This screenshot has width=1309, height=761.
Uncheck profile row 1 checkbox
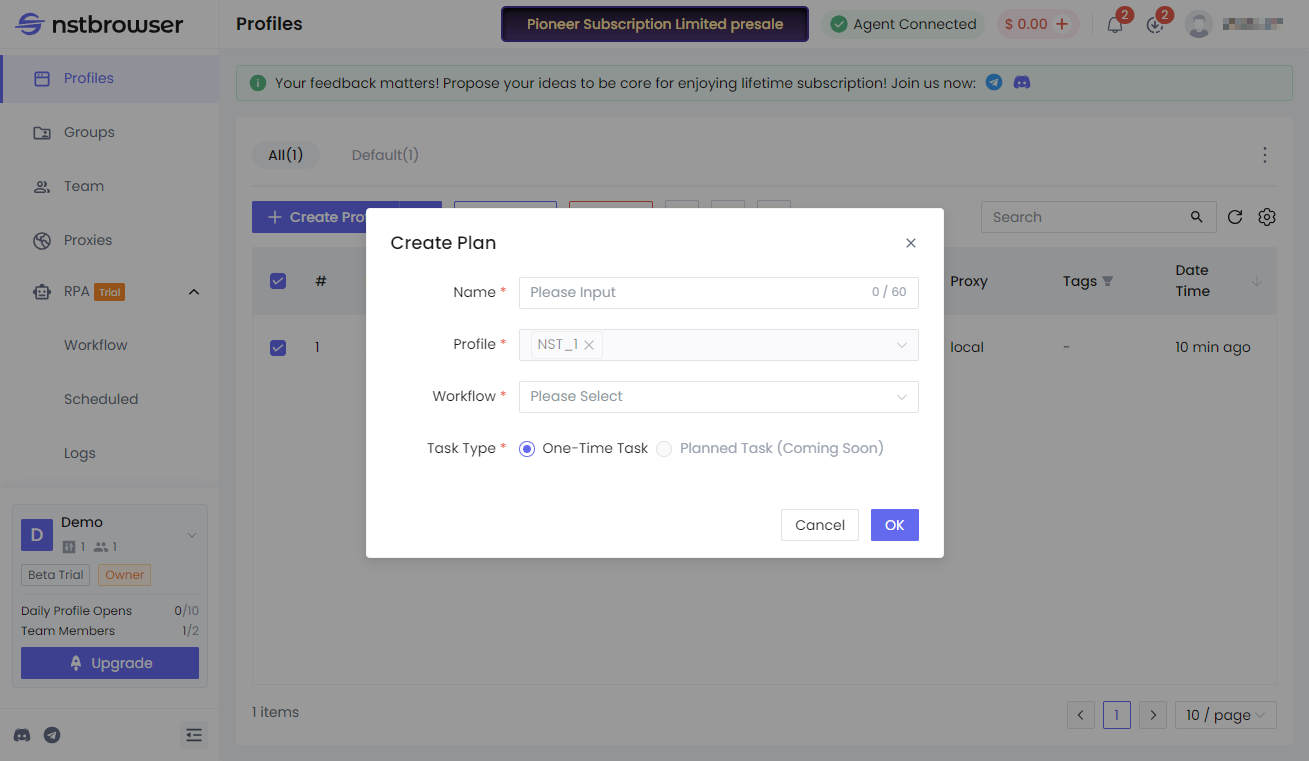(277, 347)
